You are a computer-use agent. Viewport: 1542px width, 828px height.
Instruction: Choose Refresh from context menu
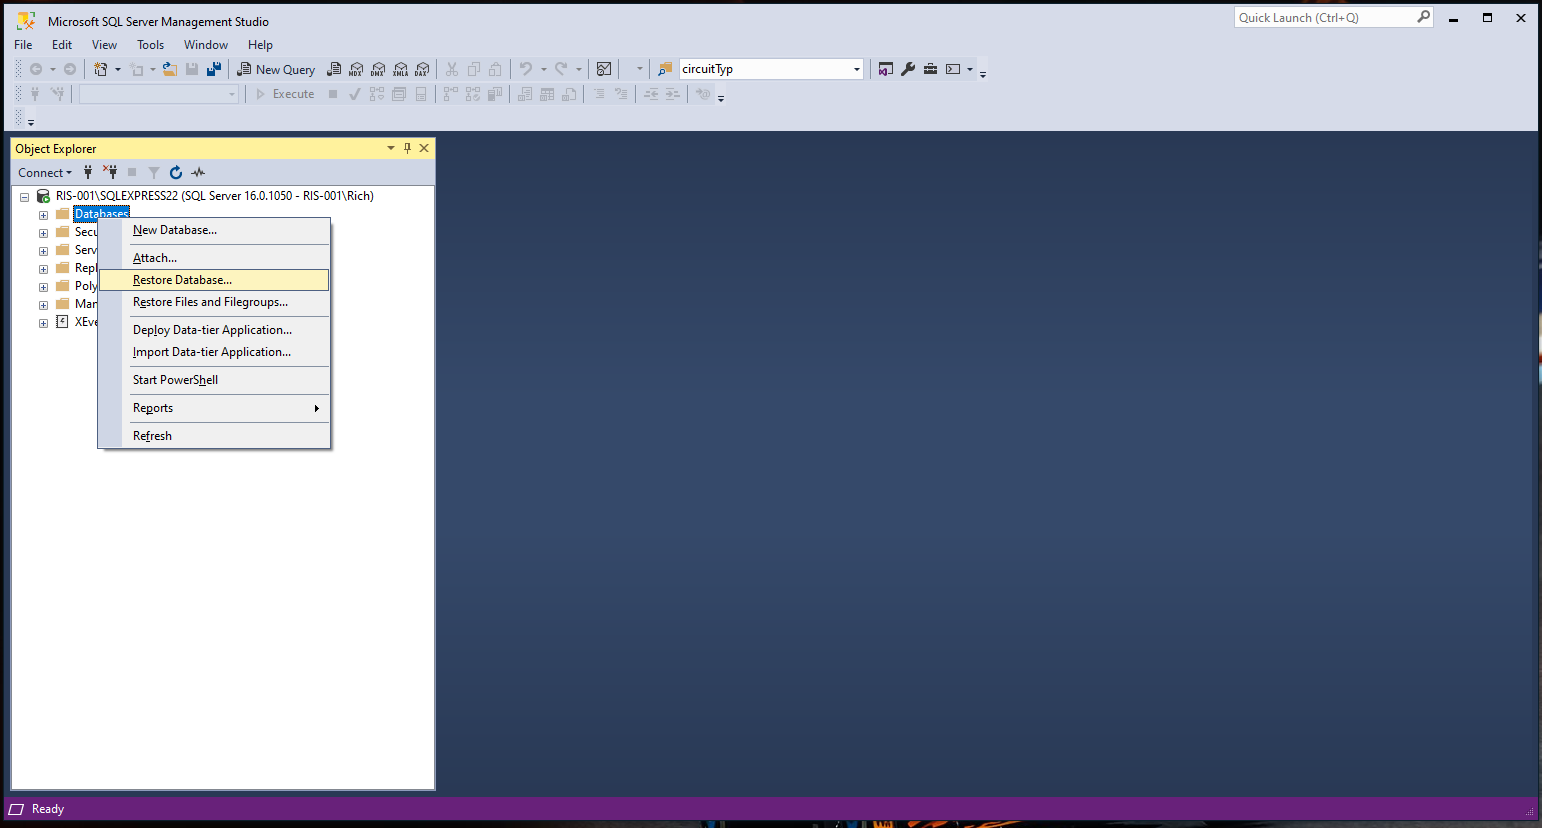(x=214, y=436)
